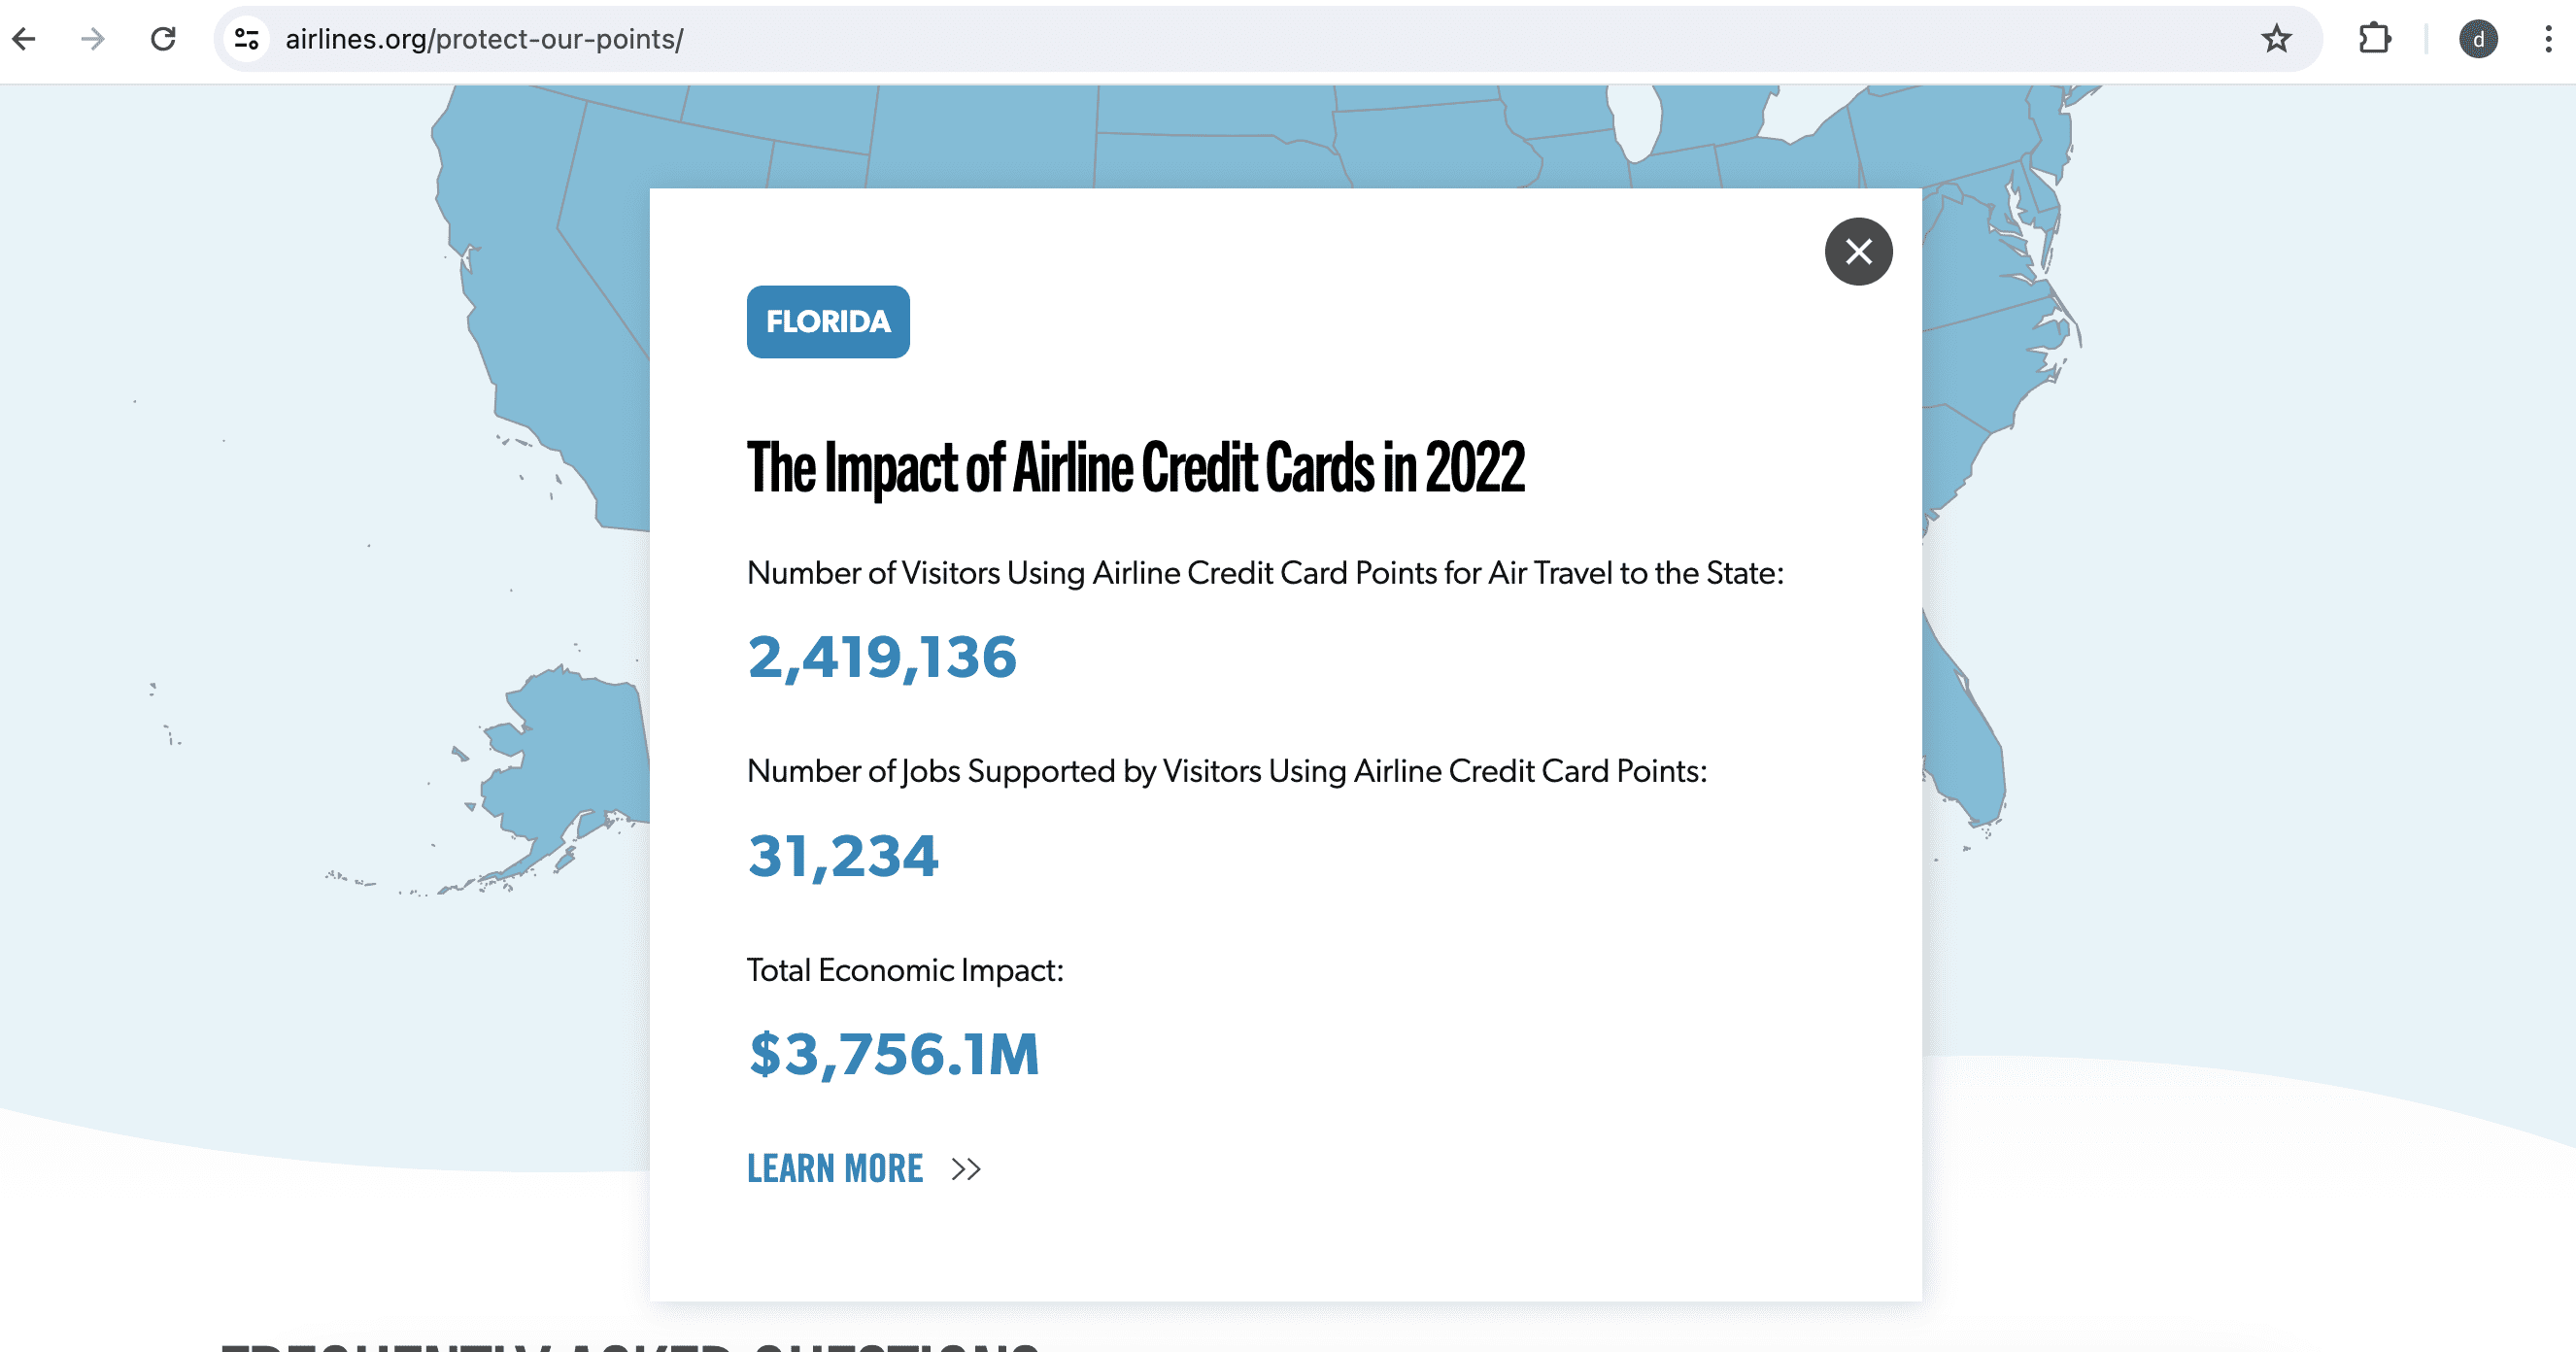Click the Impact of Airline Credit Cards heading

click(x=1136, y=467)
